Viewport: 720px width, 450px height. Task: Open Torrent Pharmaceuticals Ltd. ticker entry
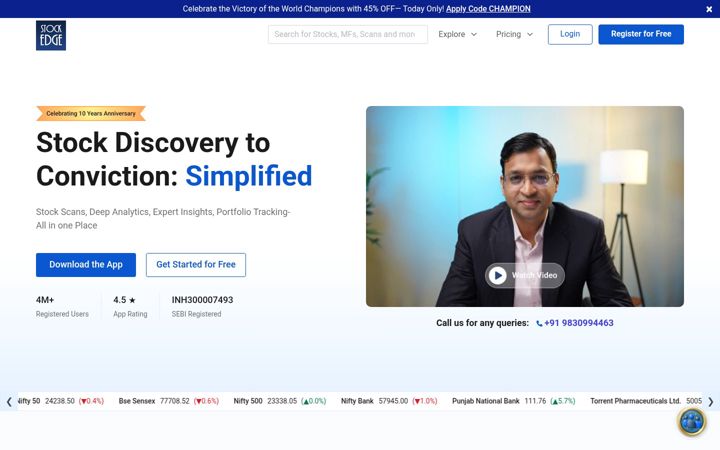point(646,401)
